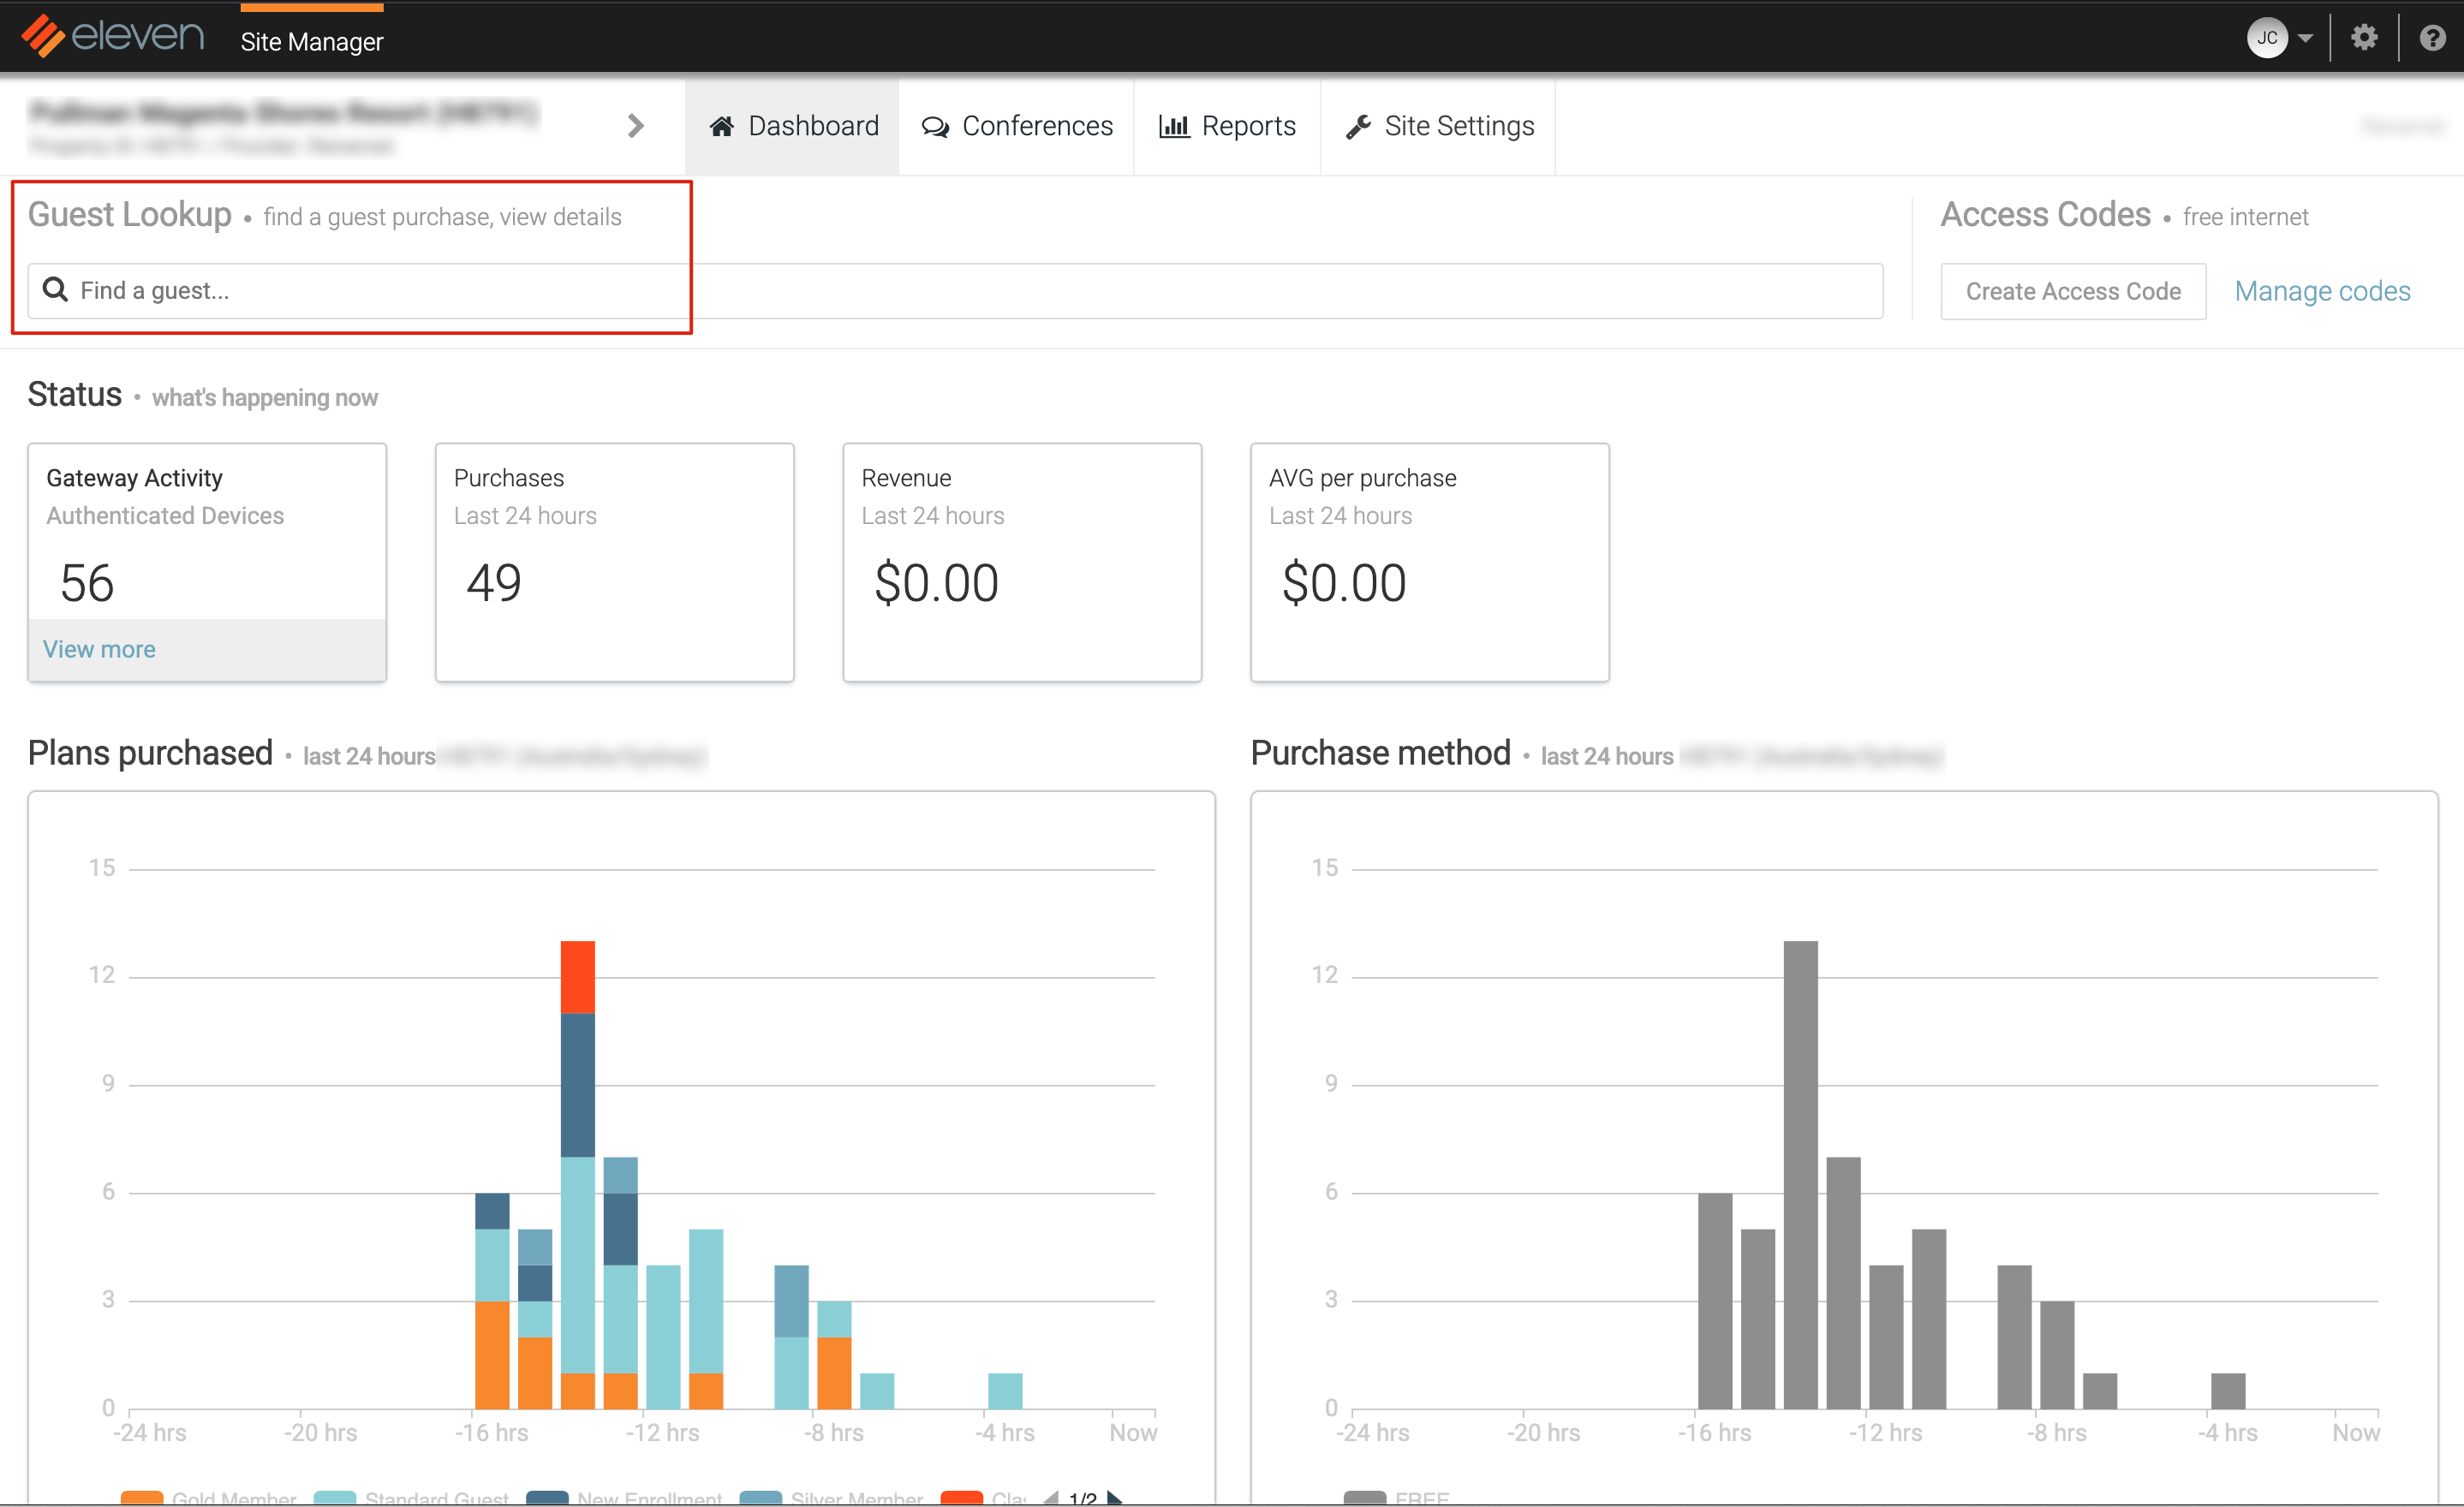Click the -4 hrs gray bar in Purchase method
Screen dimensions: 2464x1507
click(x=2228, y=1391)
